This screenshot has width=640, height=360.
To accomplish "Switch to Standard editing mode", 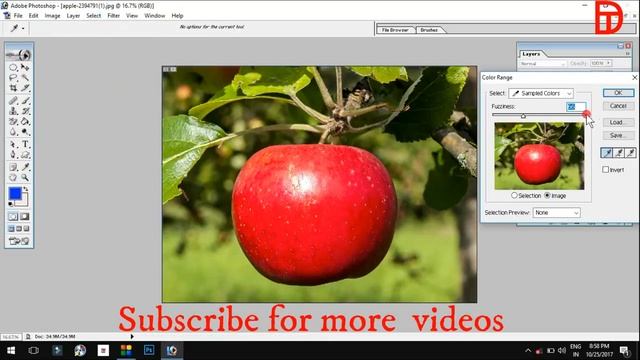I will 13,216.
